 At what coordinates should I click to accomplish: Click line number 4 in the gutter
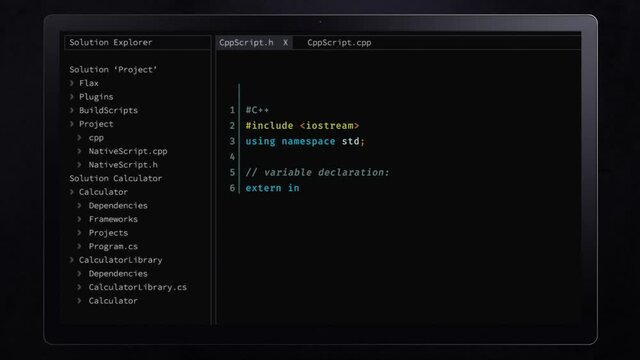(232, 156)
